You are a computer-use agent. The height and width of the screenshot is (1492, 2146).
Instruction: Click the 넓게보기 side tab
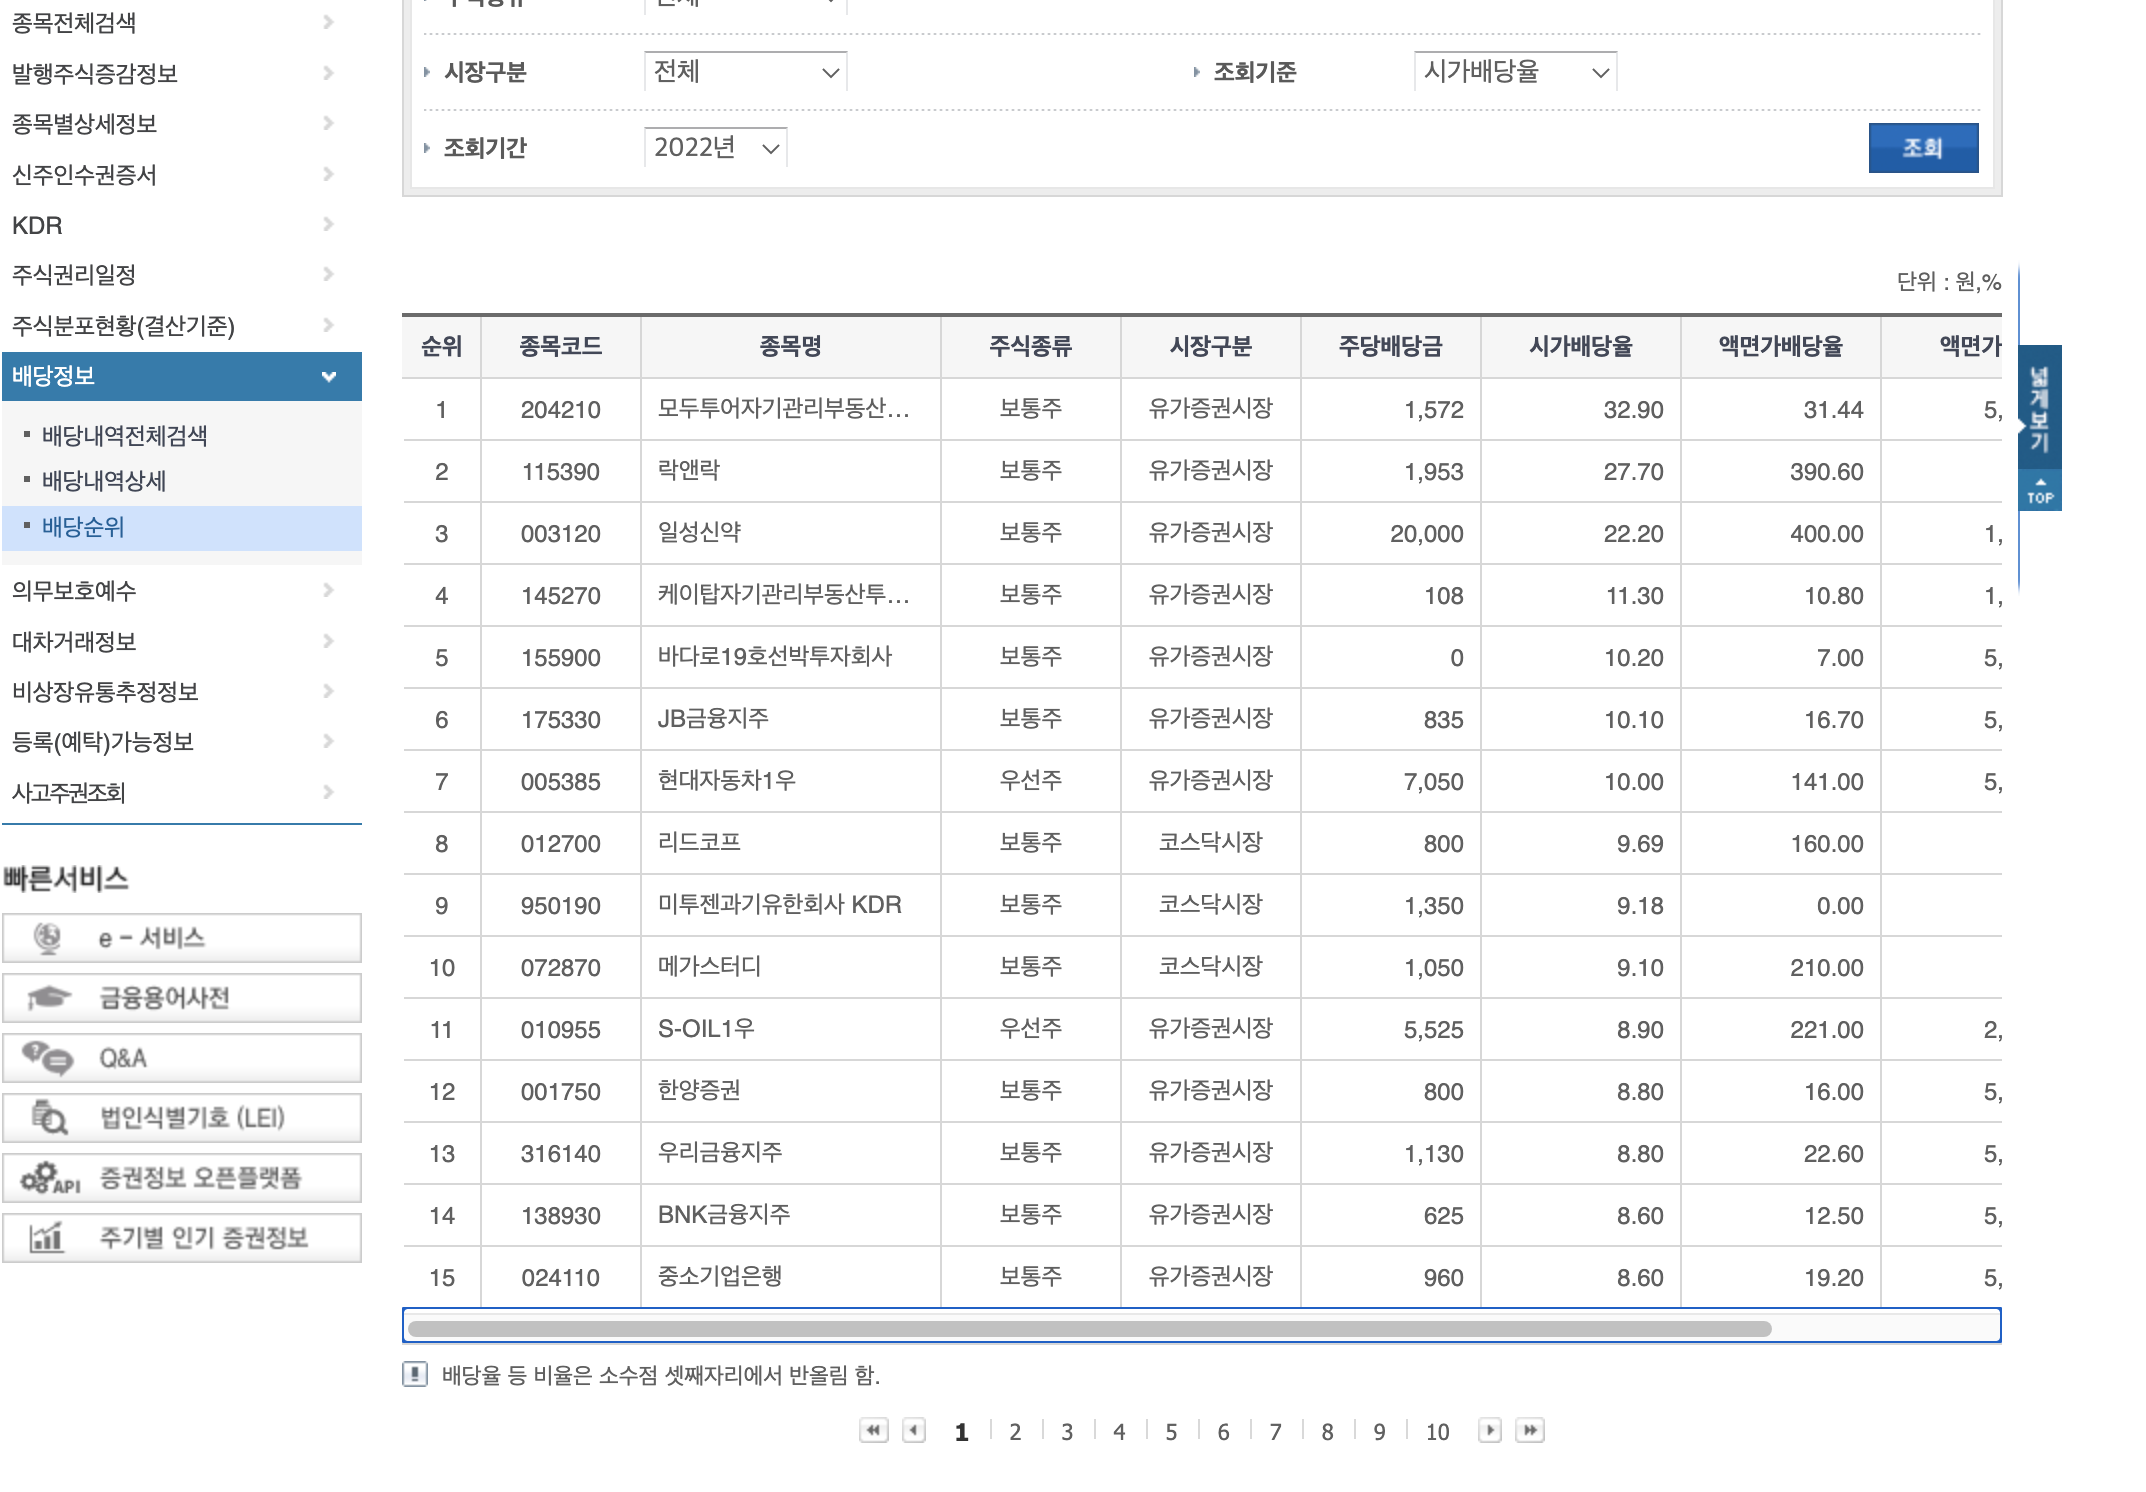click(x=2040, y=408)
